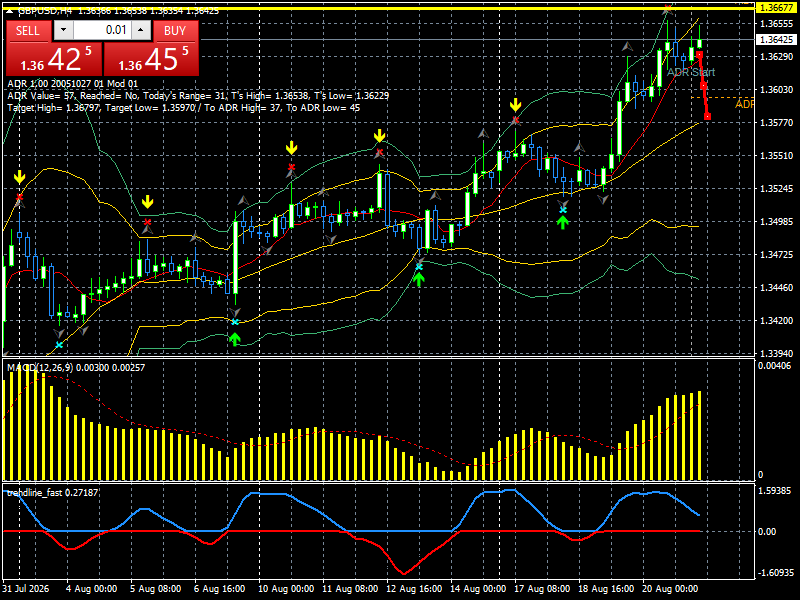This screenshot has width=800, height=600.
Task: Click the '17 Aug 08:00' time label
Action: (x=542, y=588)
